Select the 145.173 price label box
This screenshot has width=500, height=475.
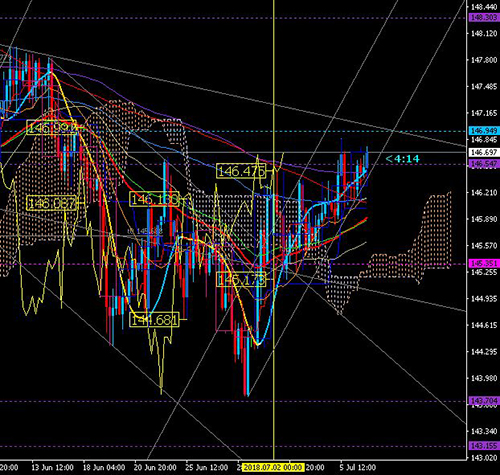pyautogui.click(x=241, y=279)
